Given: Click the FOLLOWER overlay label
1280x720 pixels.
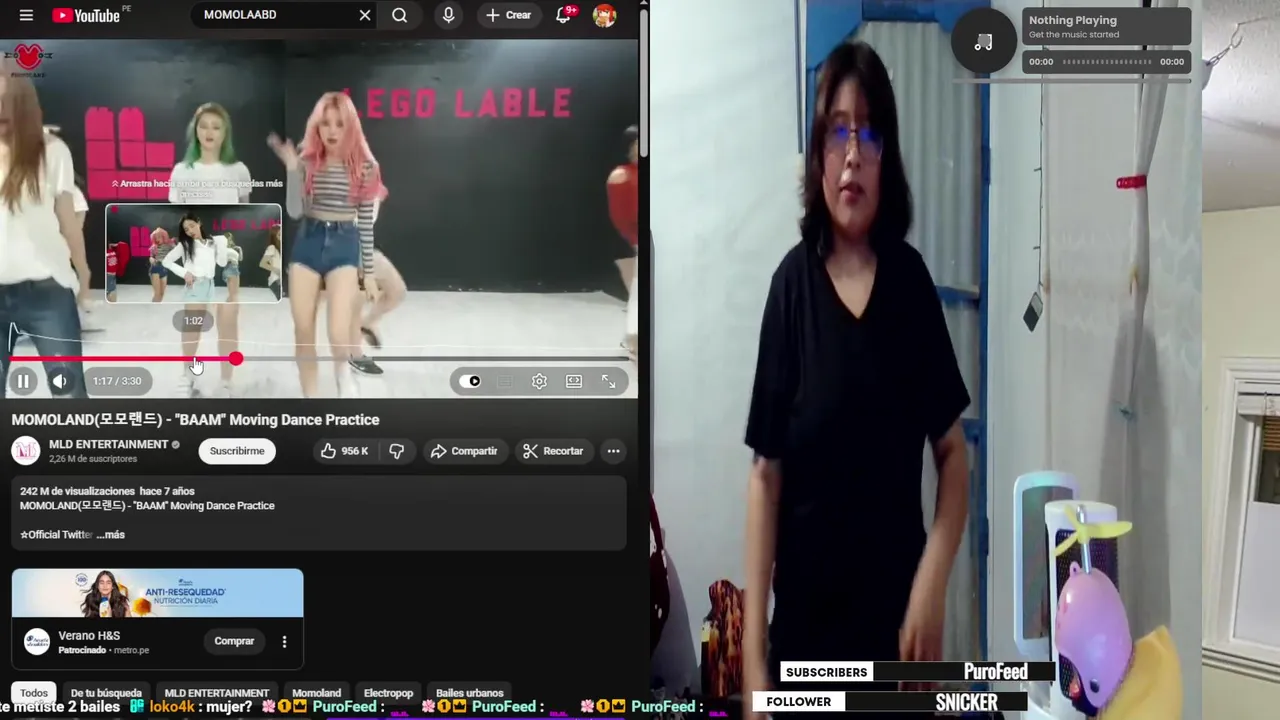Looking at the screenshot, I should pyautogui.click(x=798, y=702).
